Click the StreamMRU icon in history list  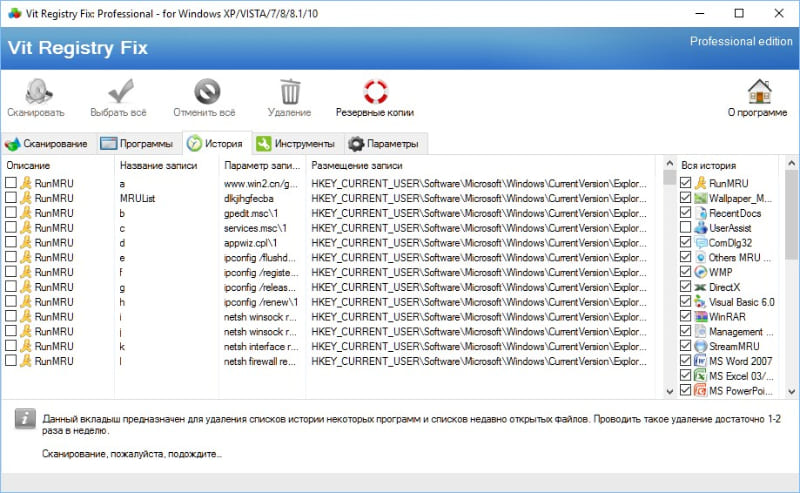point(701,346)
